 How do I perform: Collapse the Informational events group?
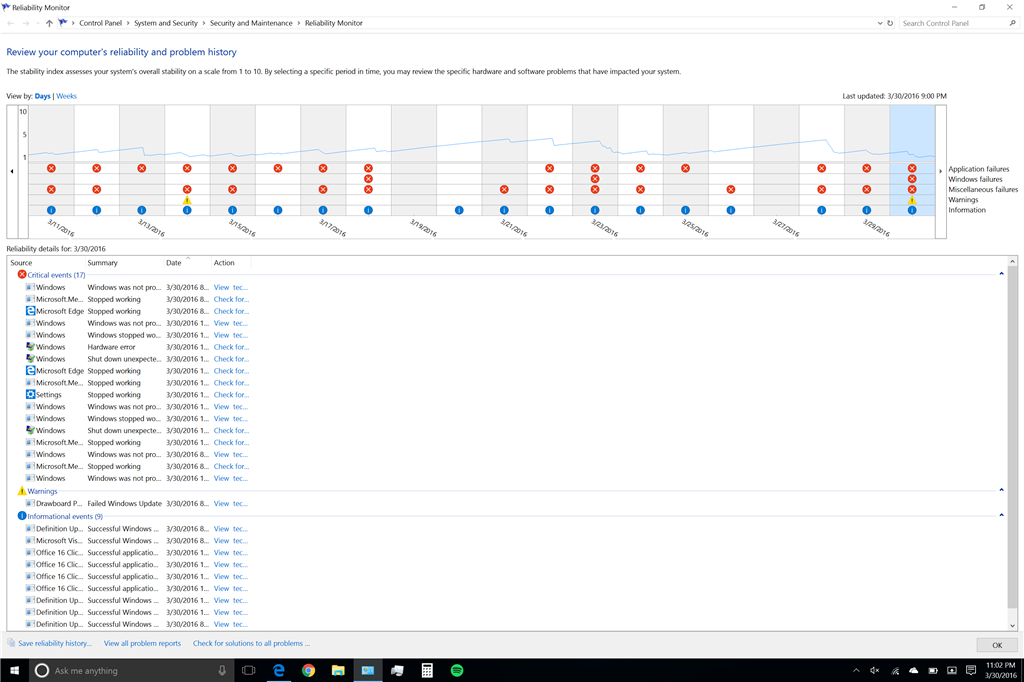pyautogui.click(x=1001, y=516)
